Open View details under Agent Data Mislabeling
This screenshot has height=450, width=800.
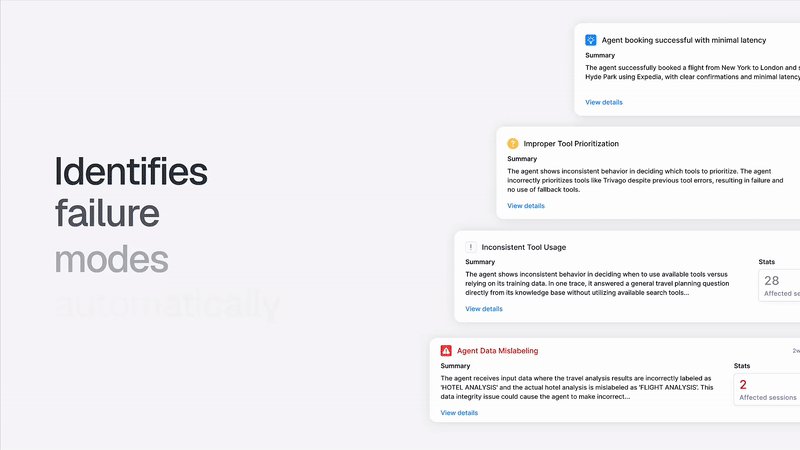[x=459, y=413]
